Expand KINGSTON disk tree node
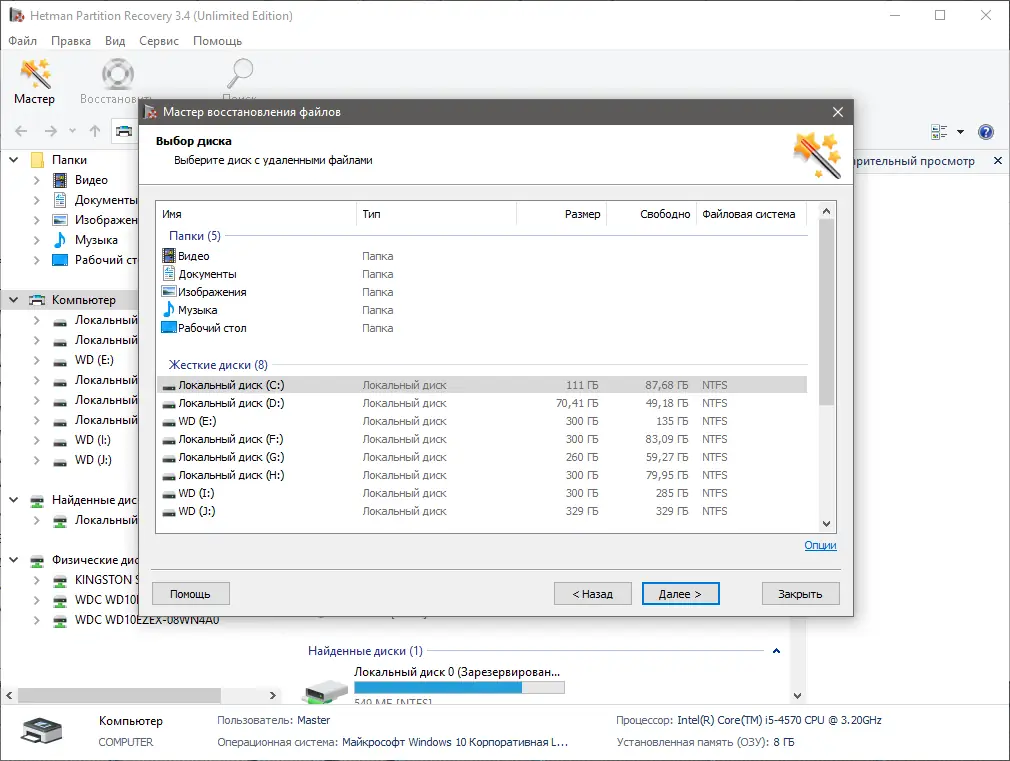The height and width of the screenshot is (761, 1010). pyautogui.click(x=37, y=579)
